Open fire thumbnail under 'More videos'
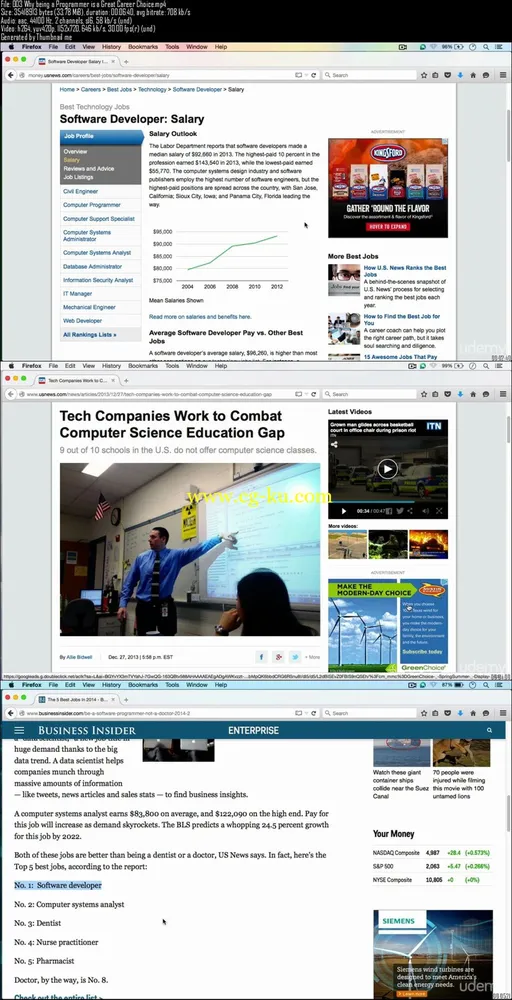 click(428, 544)
